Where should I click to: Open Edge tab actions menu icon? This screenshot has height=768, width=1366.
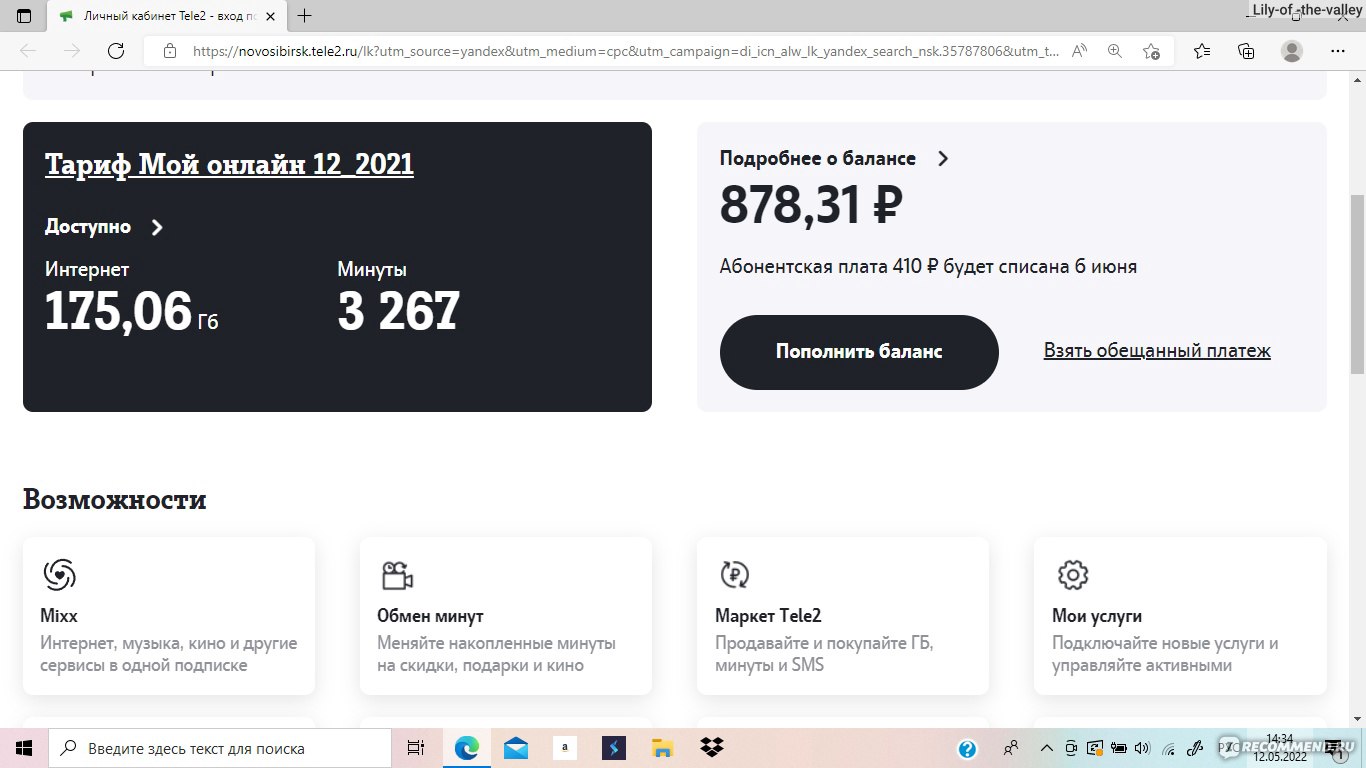click(24, 16)
